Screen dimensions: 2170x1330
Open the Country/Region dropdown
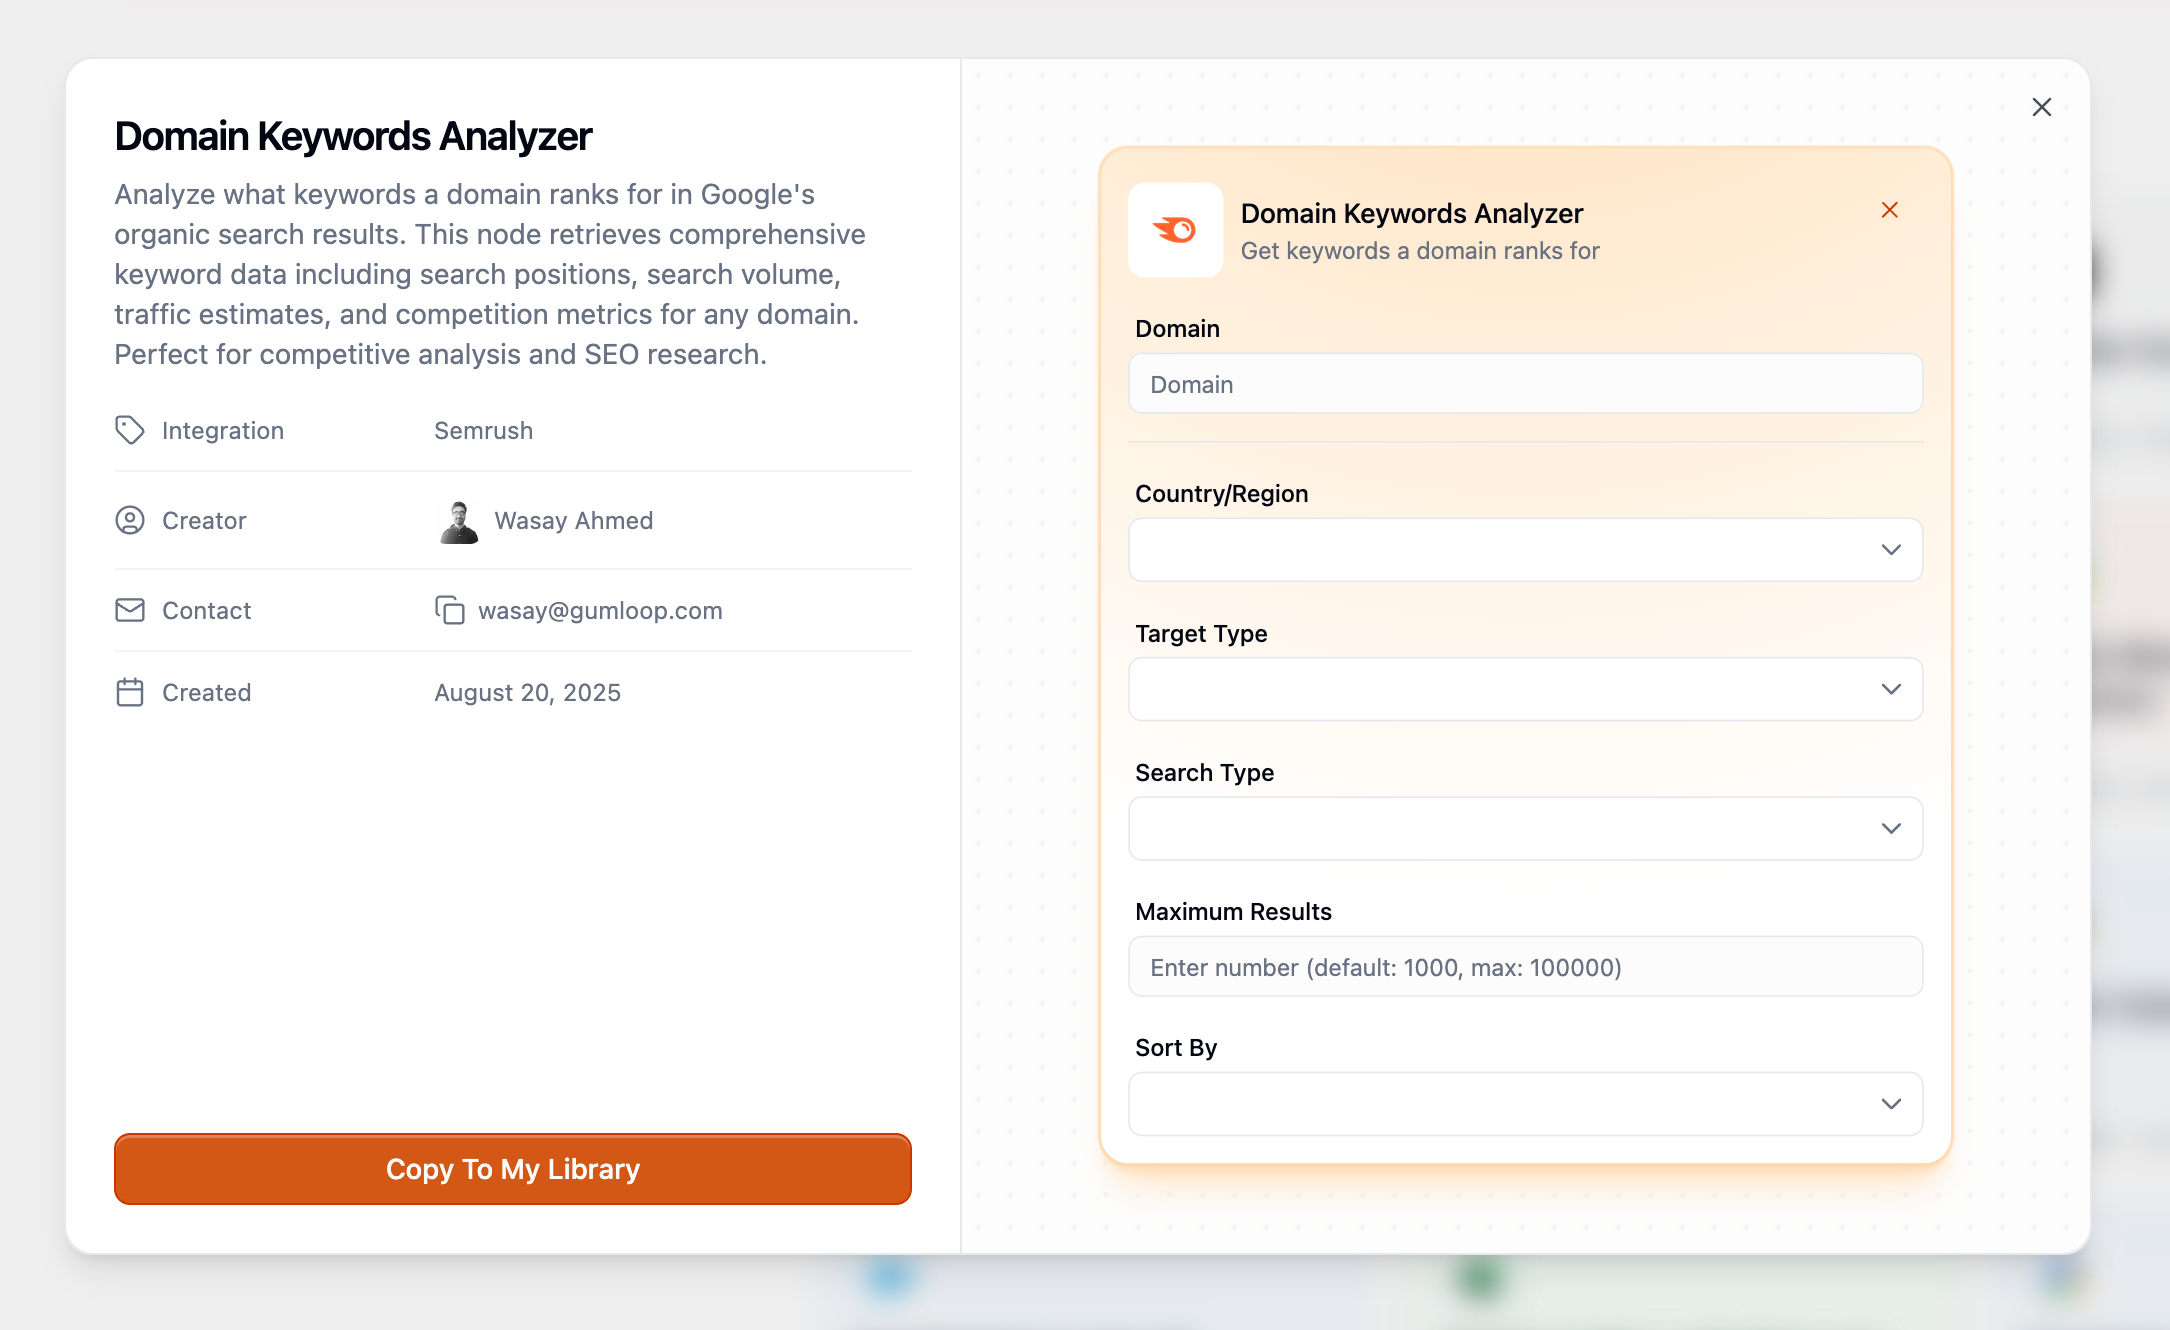(1525, 550)
